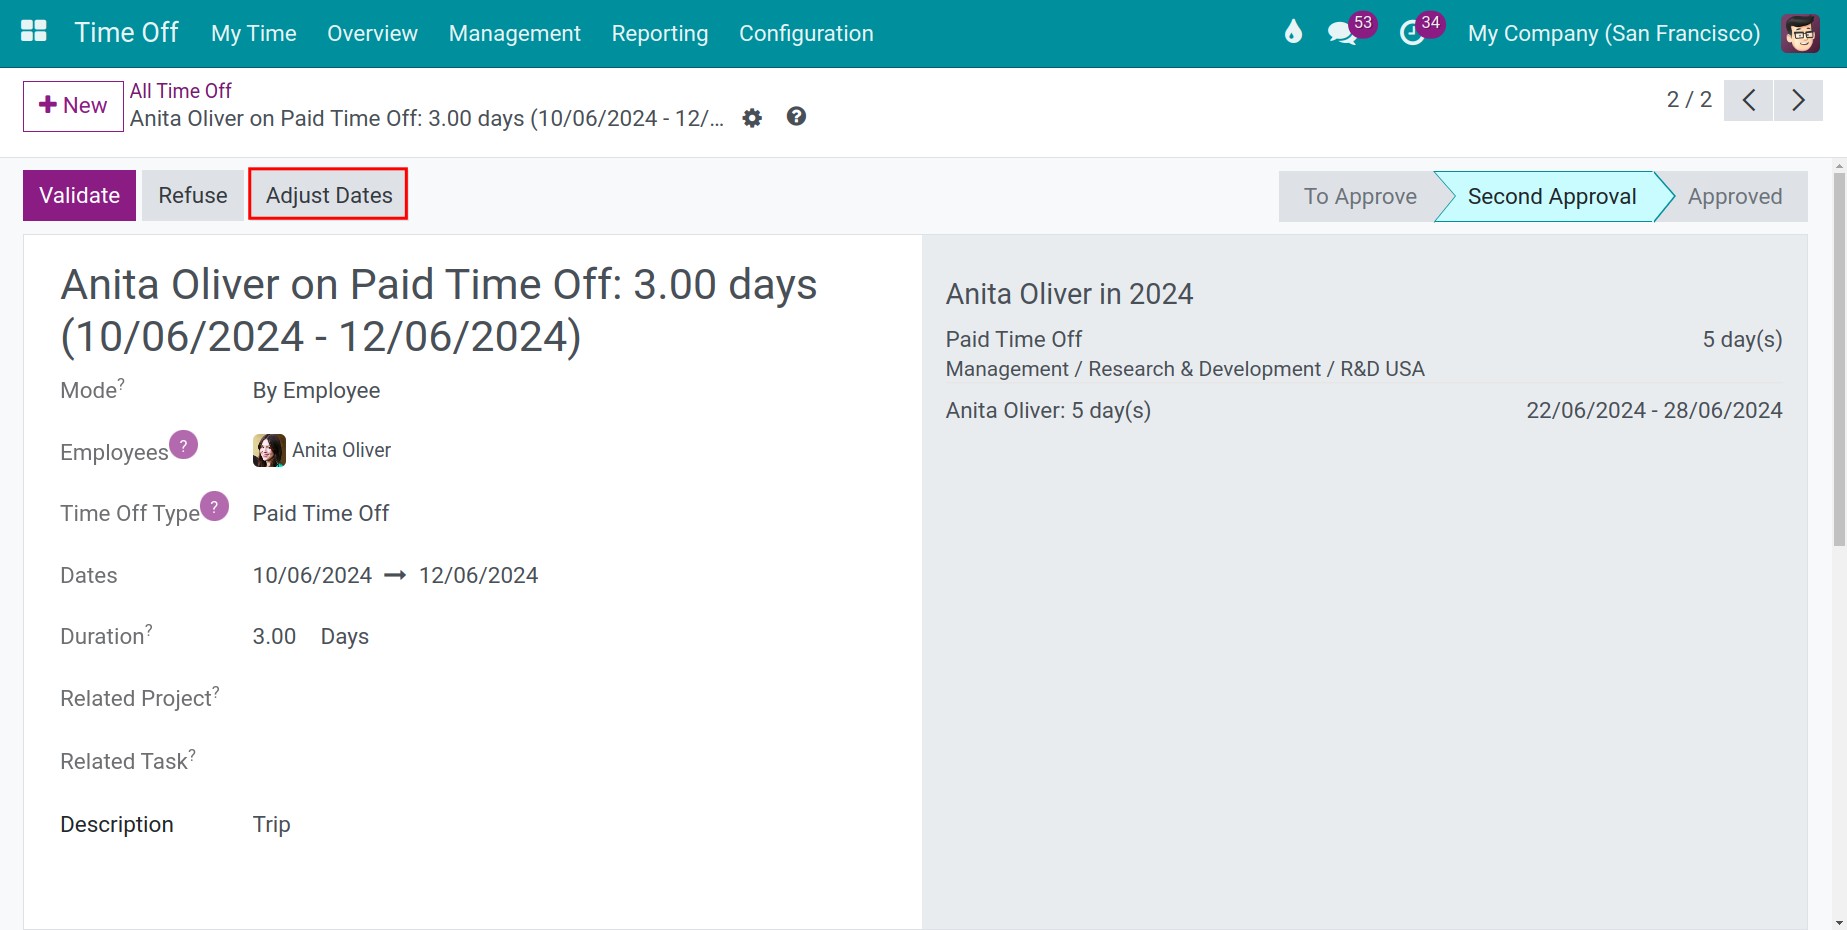The height and width of the screenshot is (930, 1847).
Task: Click the department path Management / Research & Development
Action: point(1185,369)
